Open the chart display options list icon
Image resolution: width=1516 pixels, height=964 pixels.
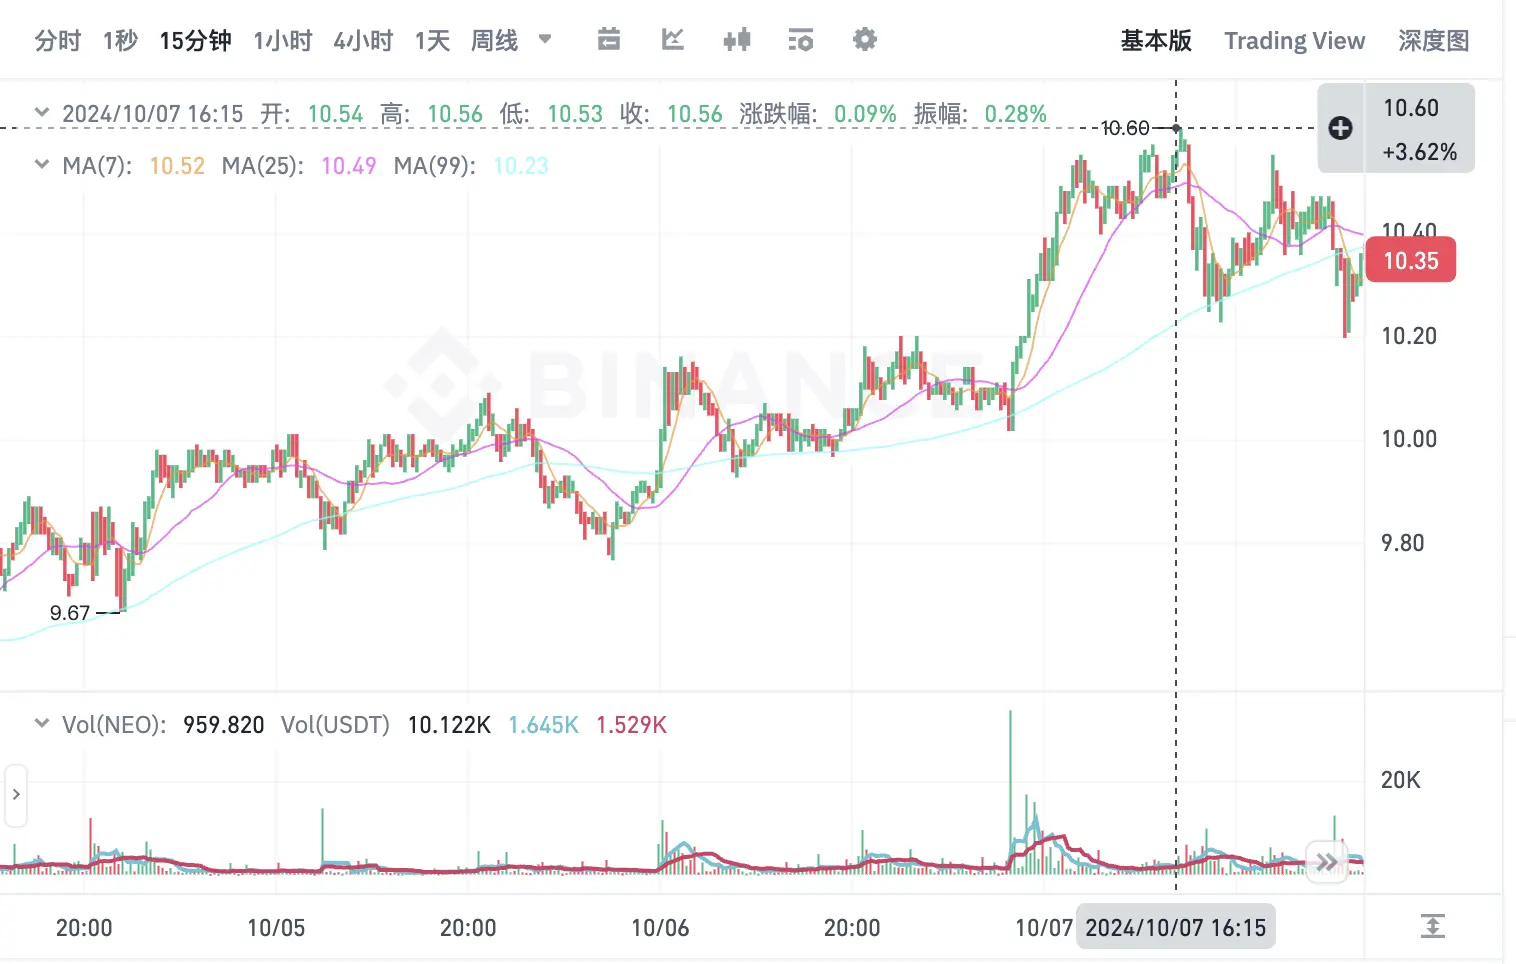800,40
